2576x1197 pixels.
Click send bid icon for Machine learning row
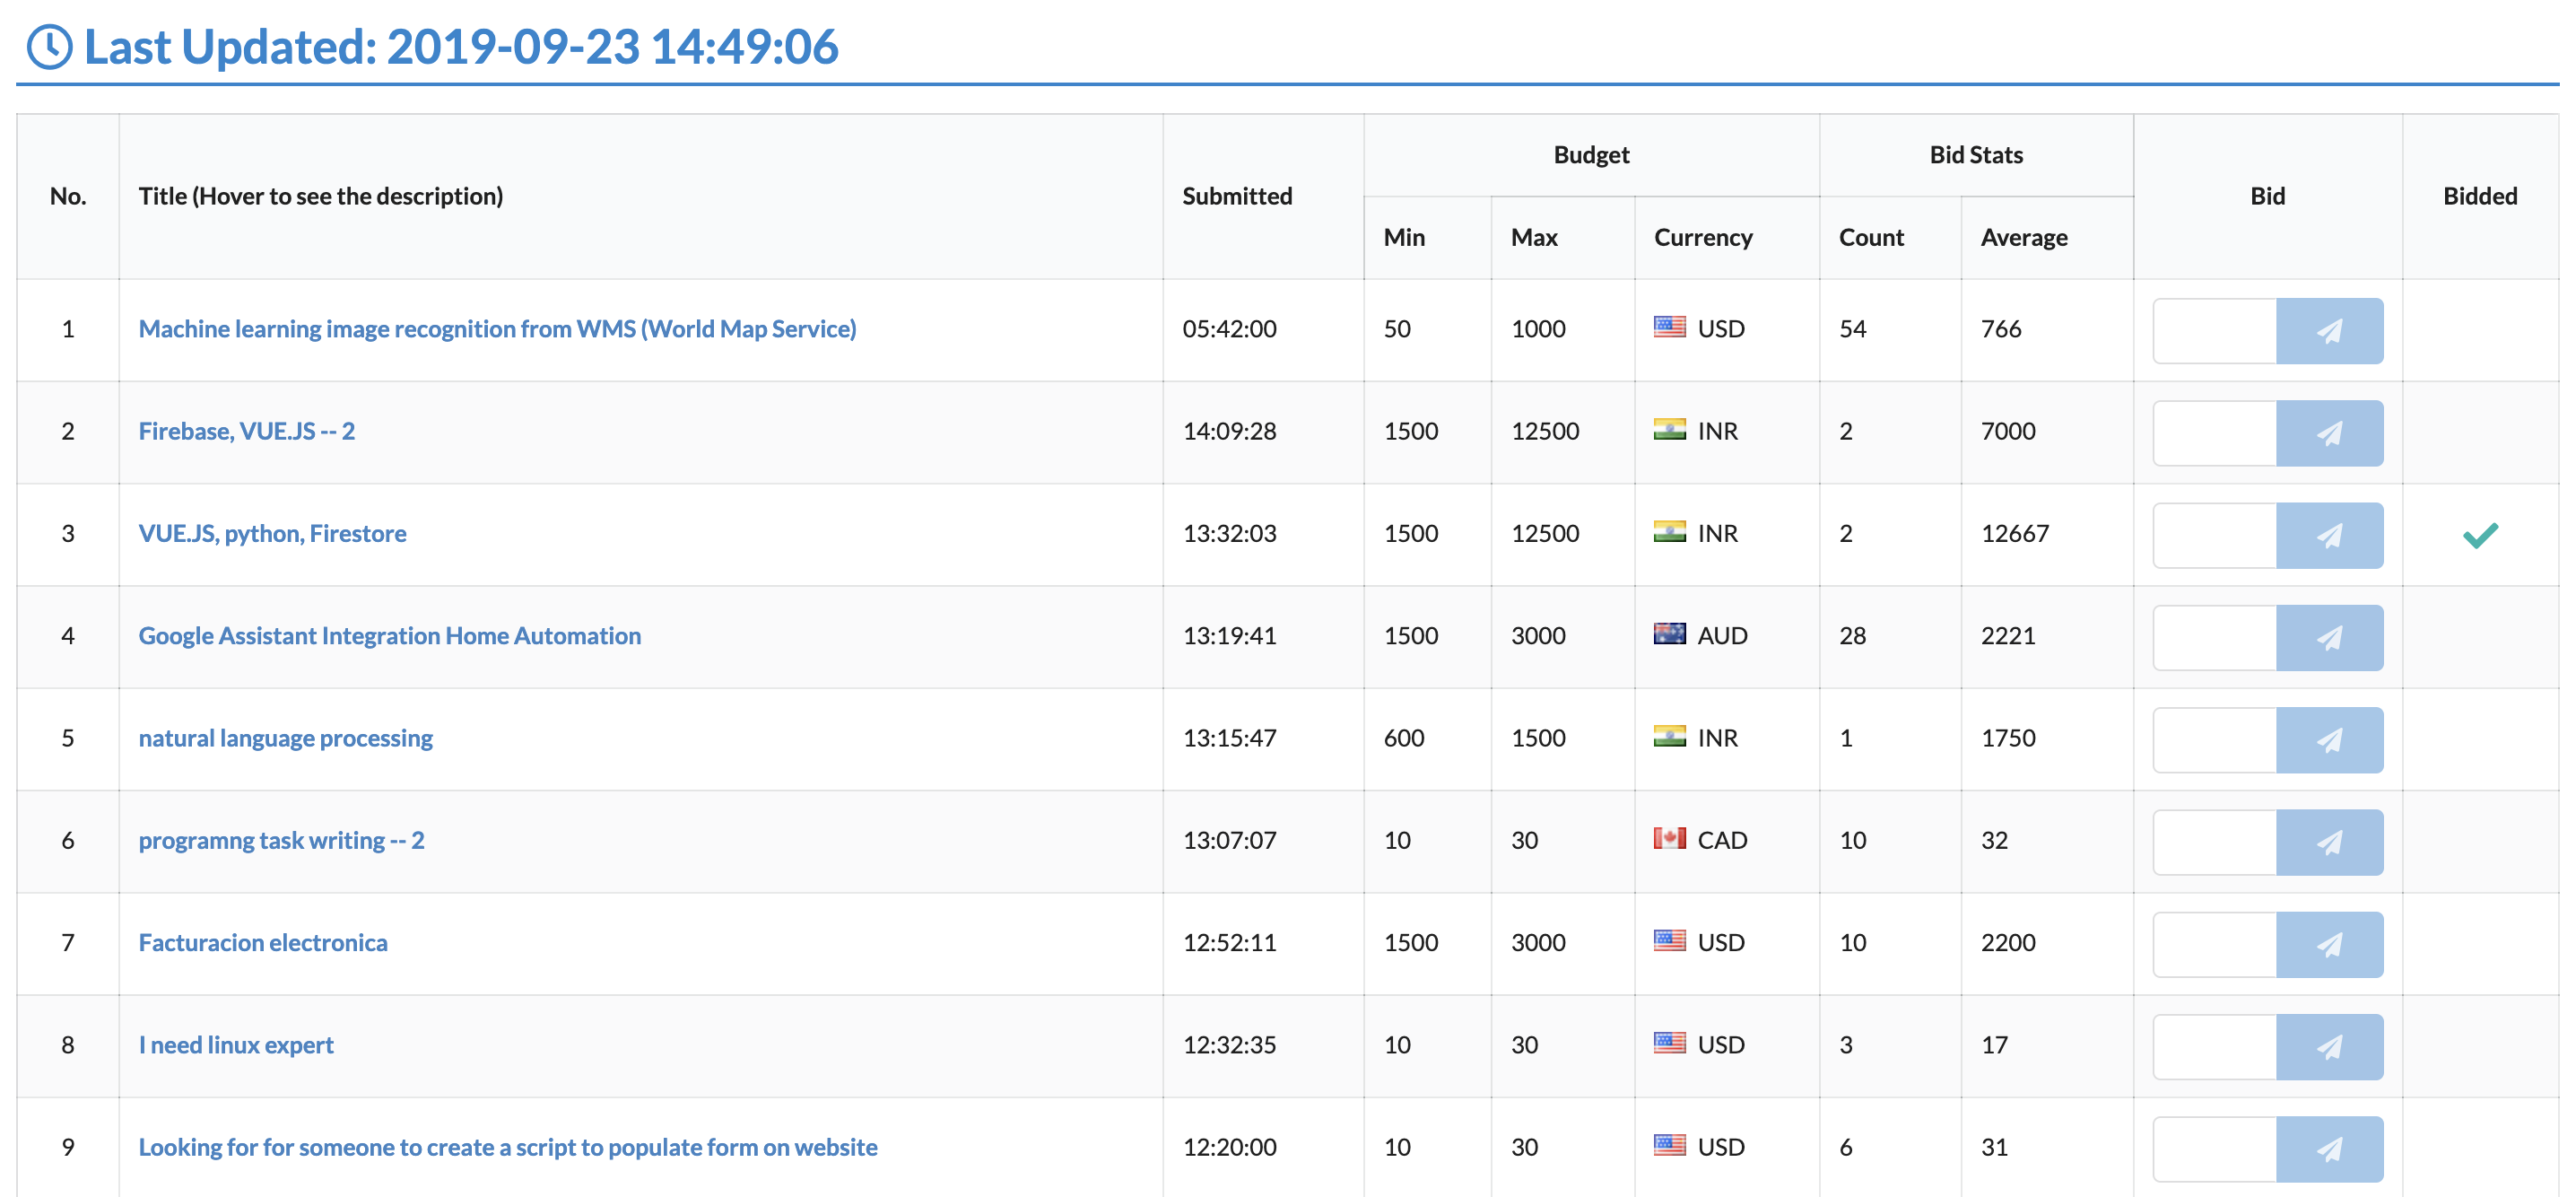click(x=2328, y=331)
